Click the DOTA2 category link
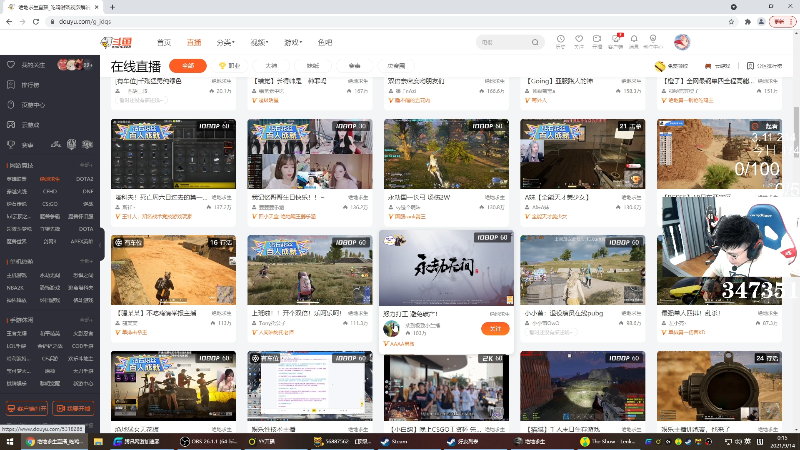Viewport: 800px width, 450px height. tap(84, 179)
